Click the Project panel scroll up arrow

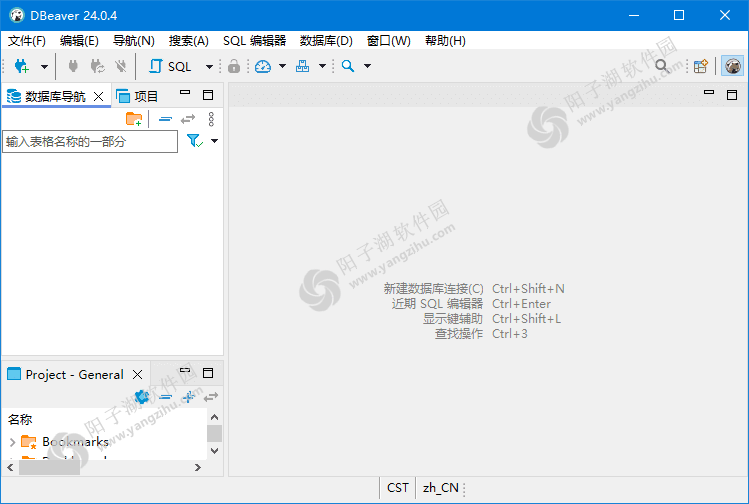(214, 417)
